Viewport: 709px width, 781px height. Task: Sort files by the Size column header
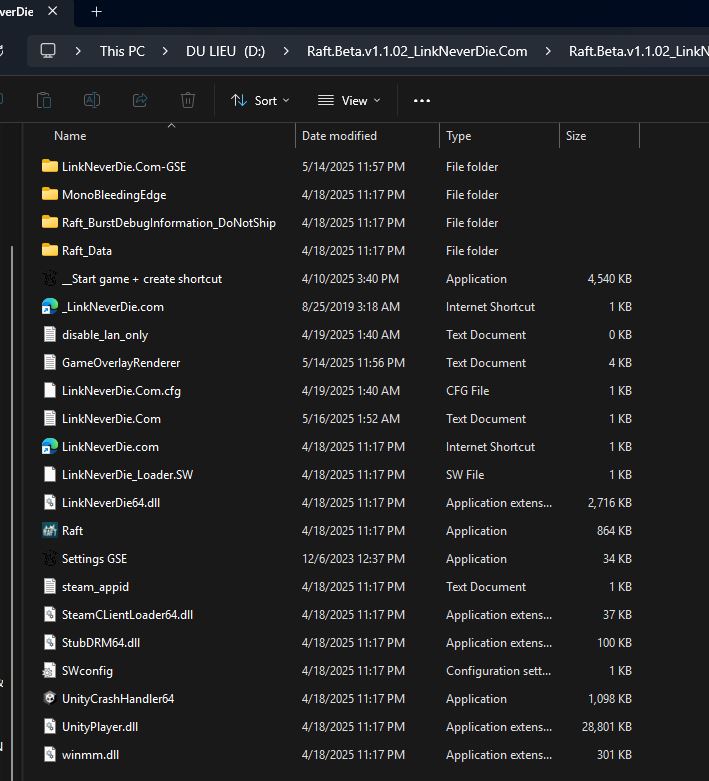(576, 136)
